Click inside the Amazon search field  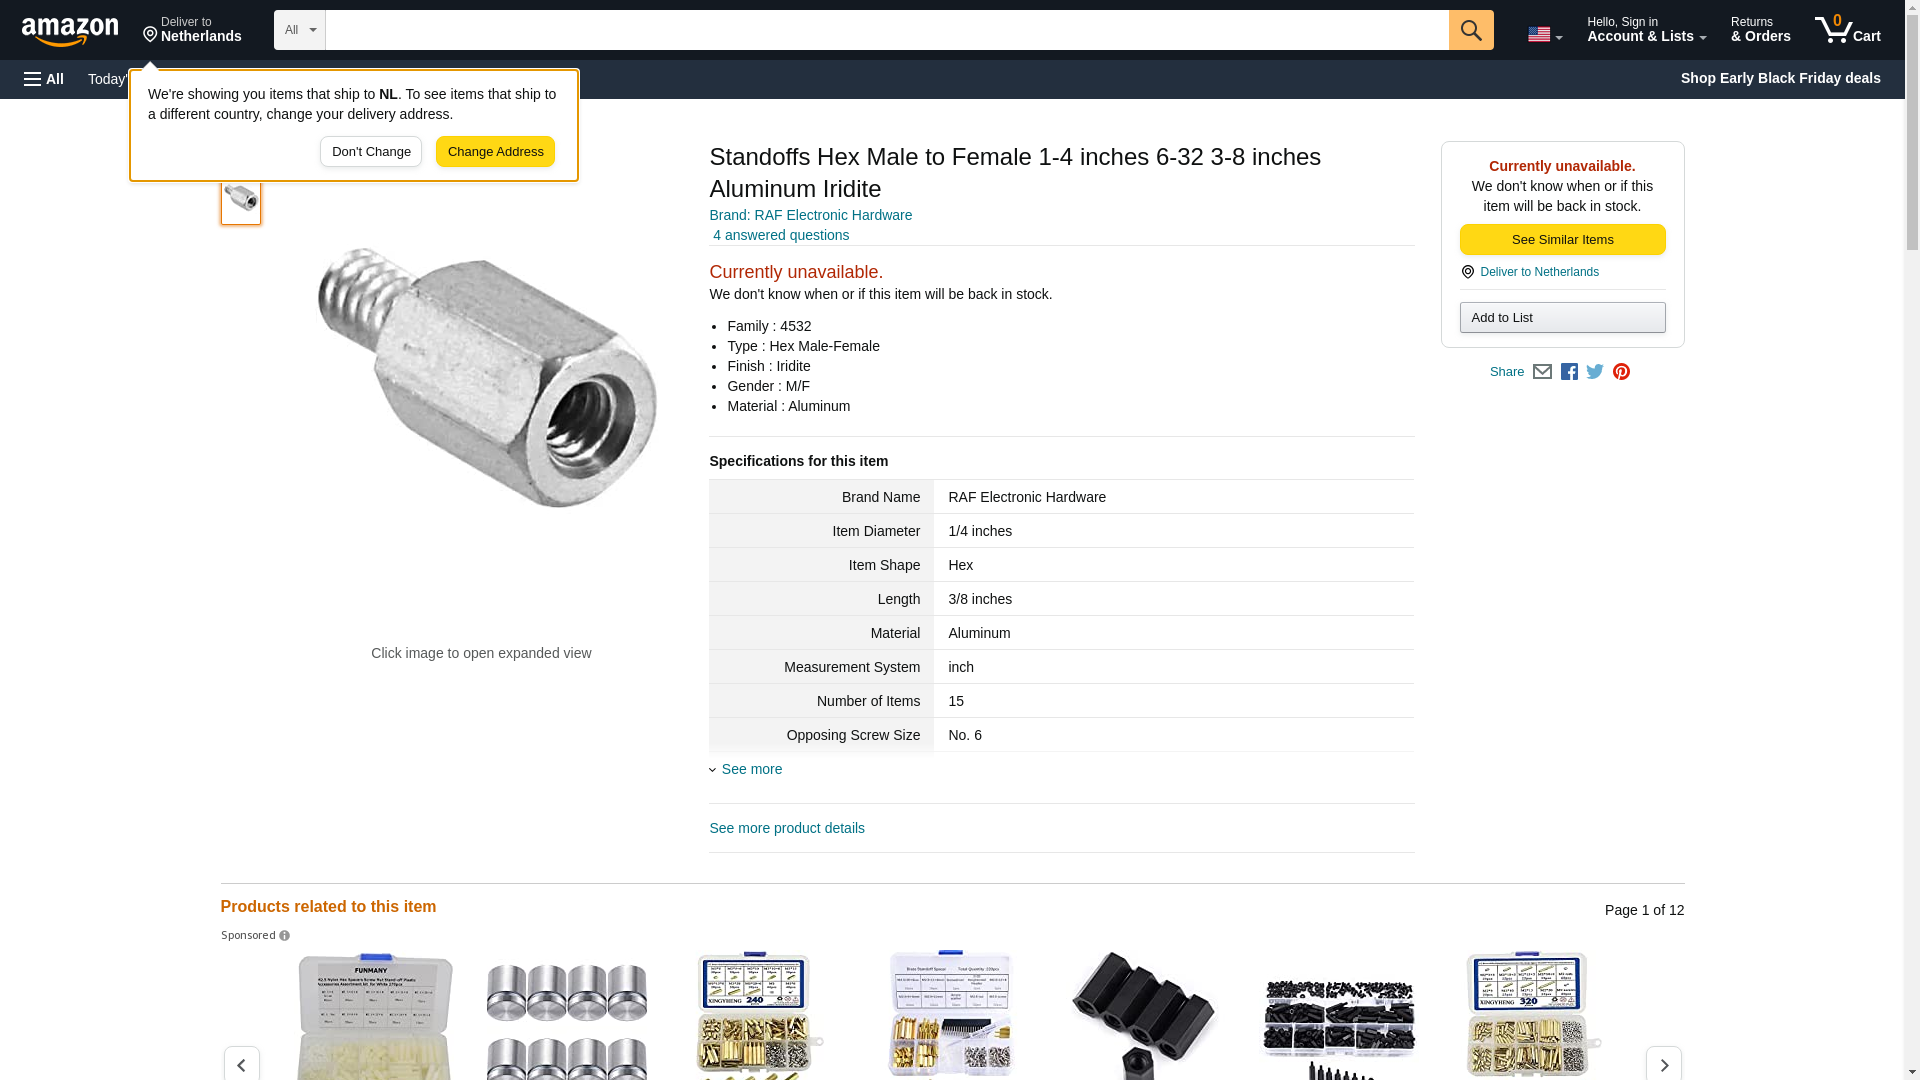click(887, 30)
